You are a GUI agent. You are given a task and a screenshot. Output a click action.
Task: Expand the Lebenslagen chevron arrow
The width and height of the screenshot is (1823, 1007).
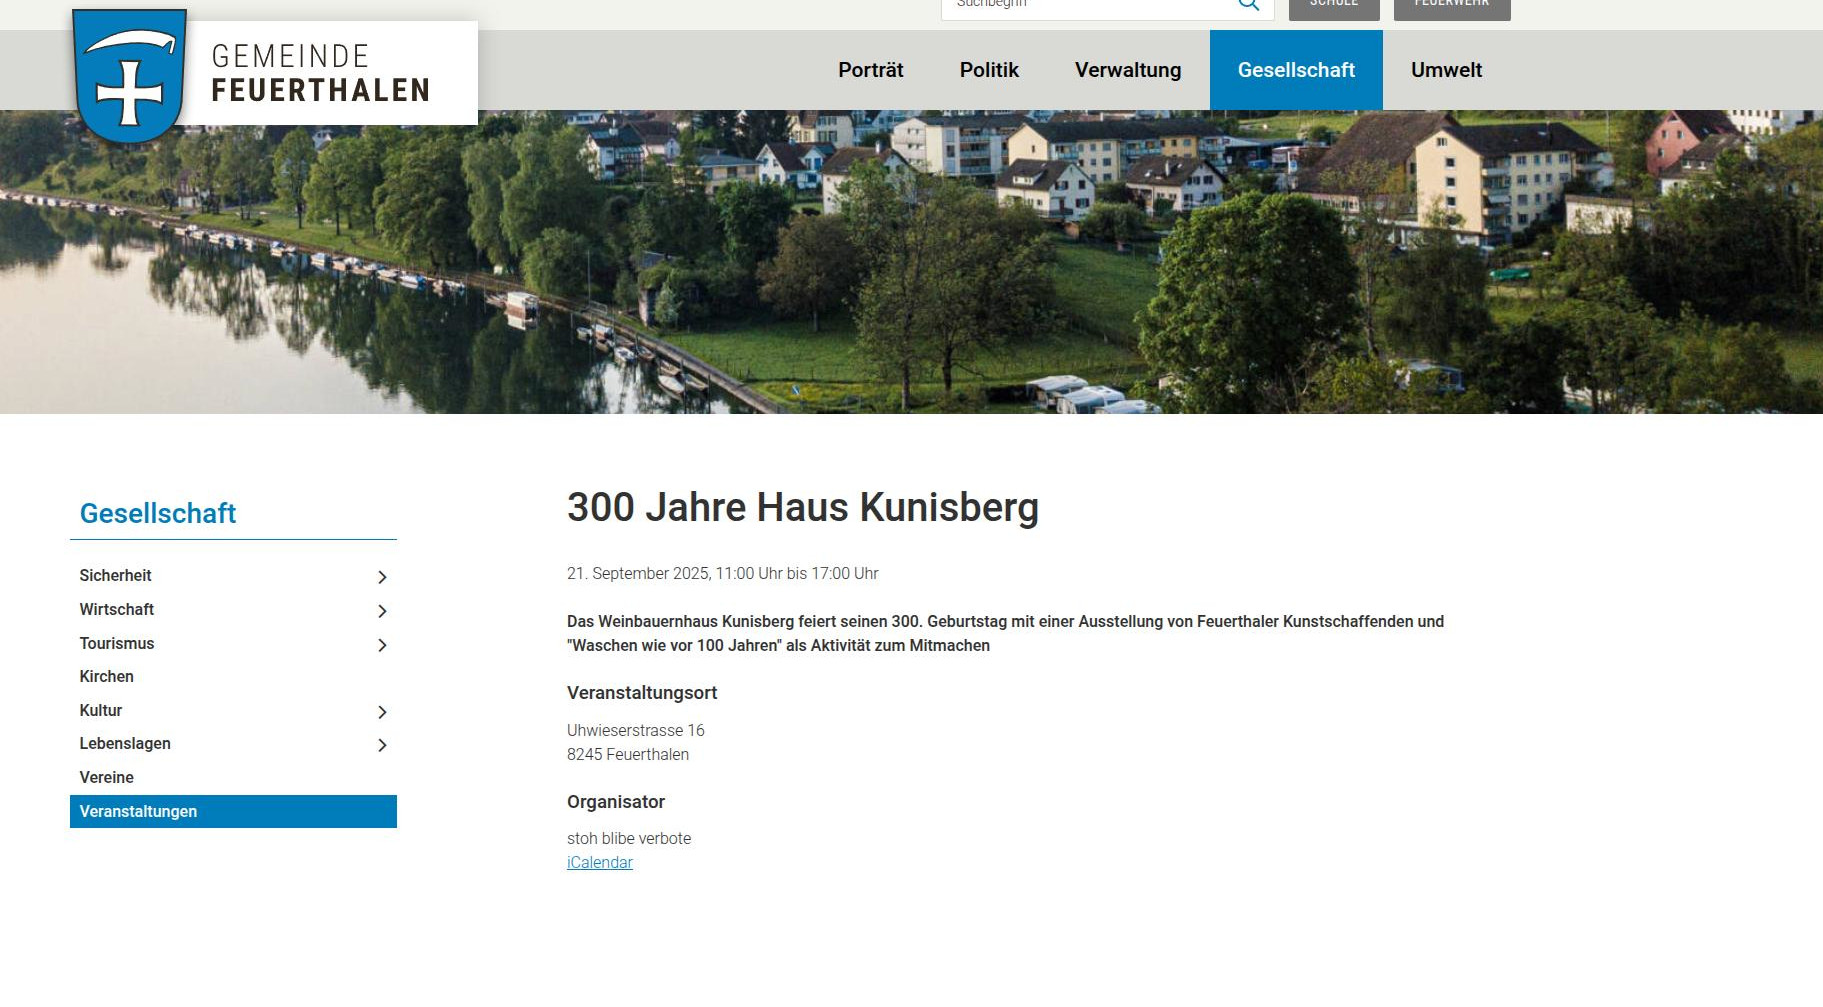pos(382,745)
